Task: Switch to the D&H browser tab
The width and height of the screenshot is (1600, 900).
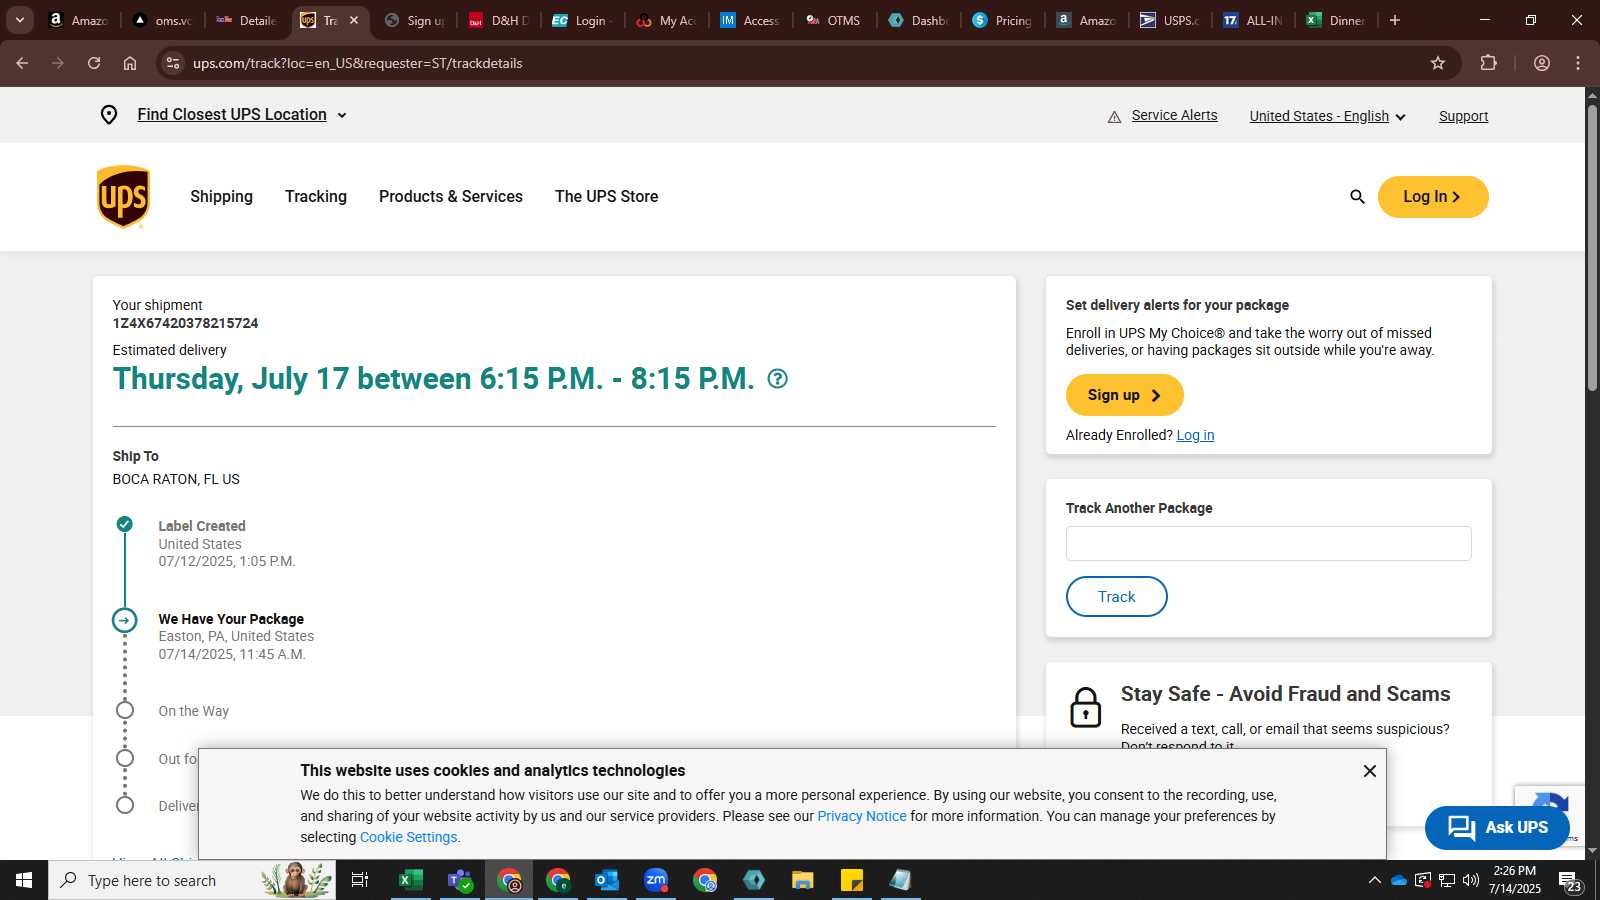Action: 499,20
